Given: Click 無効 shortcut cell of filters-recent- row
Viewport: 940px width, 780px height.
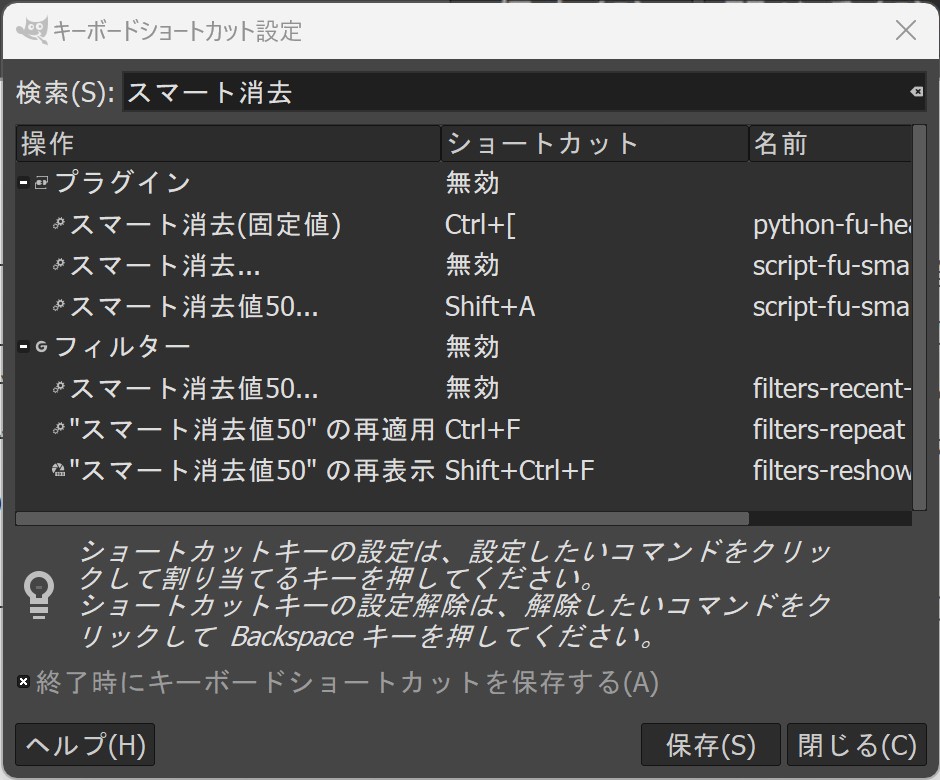Looking at the screenshot, I should pos(472,389).
